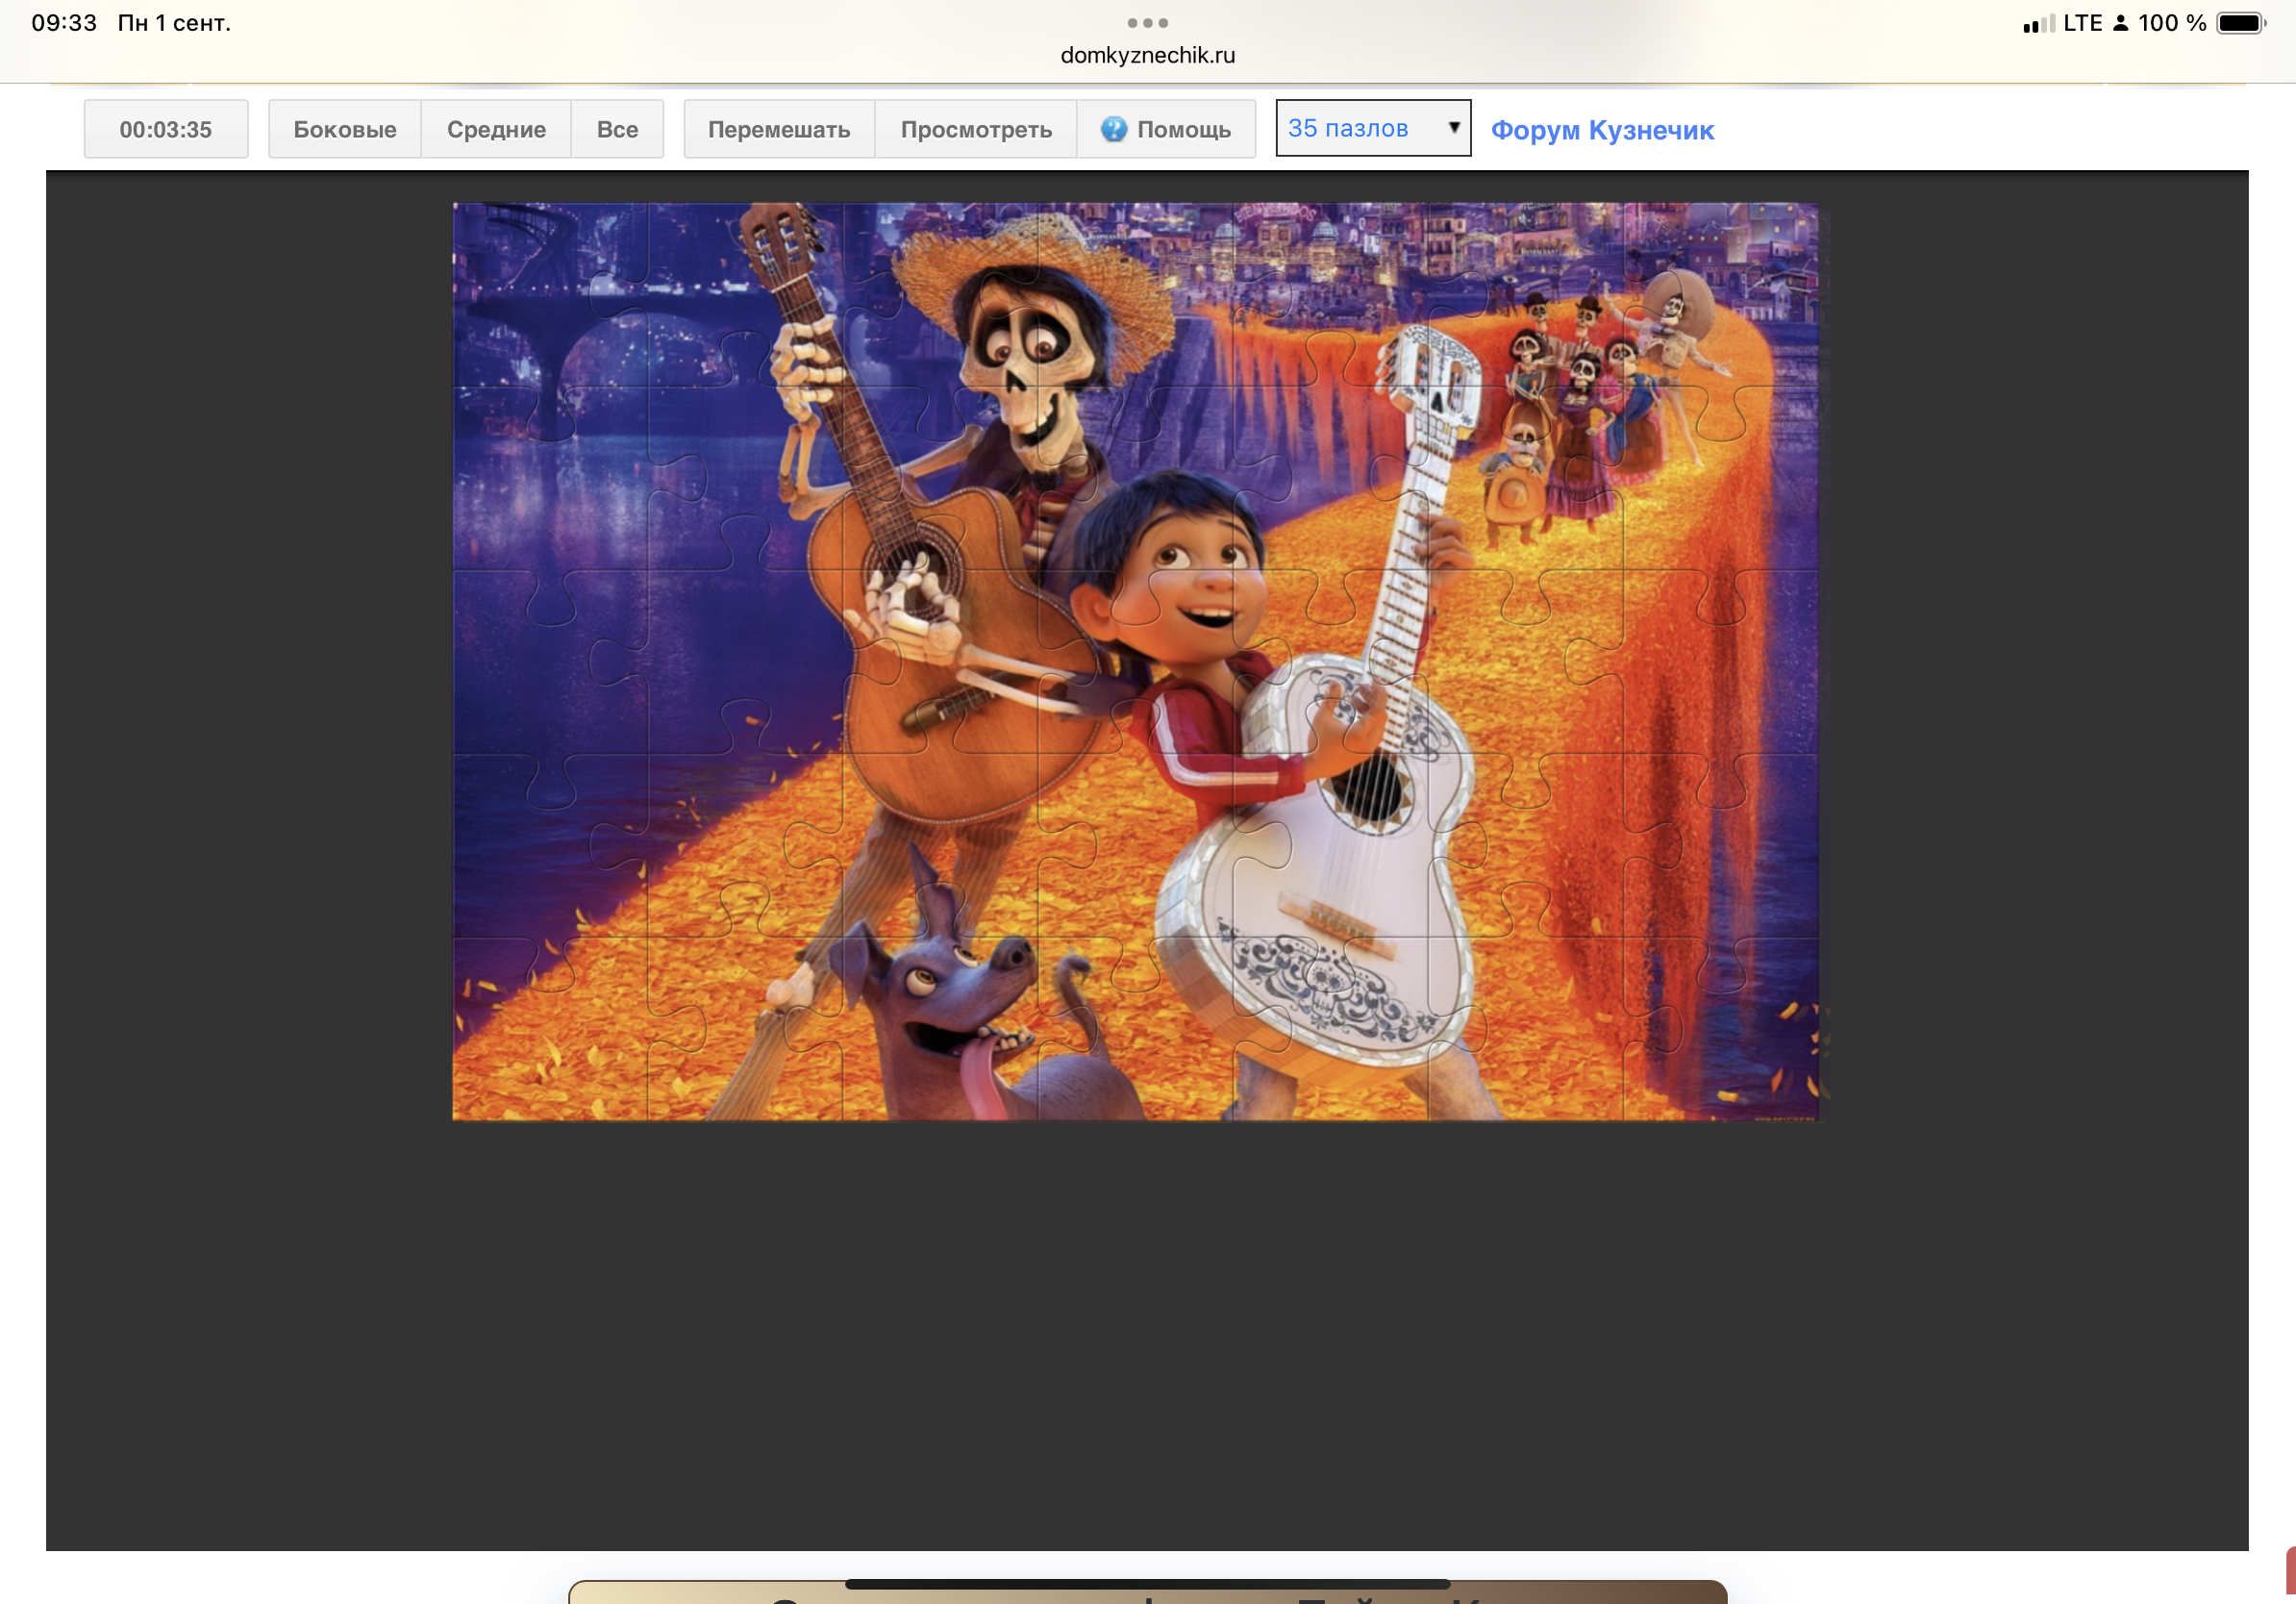Viewport: 2296px width, 1604px height.
Task: Show only Средние middle pieces
Action: coord(496,129)
